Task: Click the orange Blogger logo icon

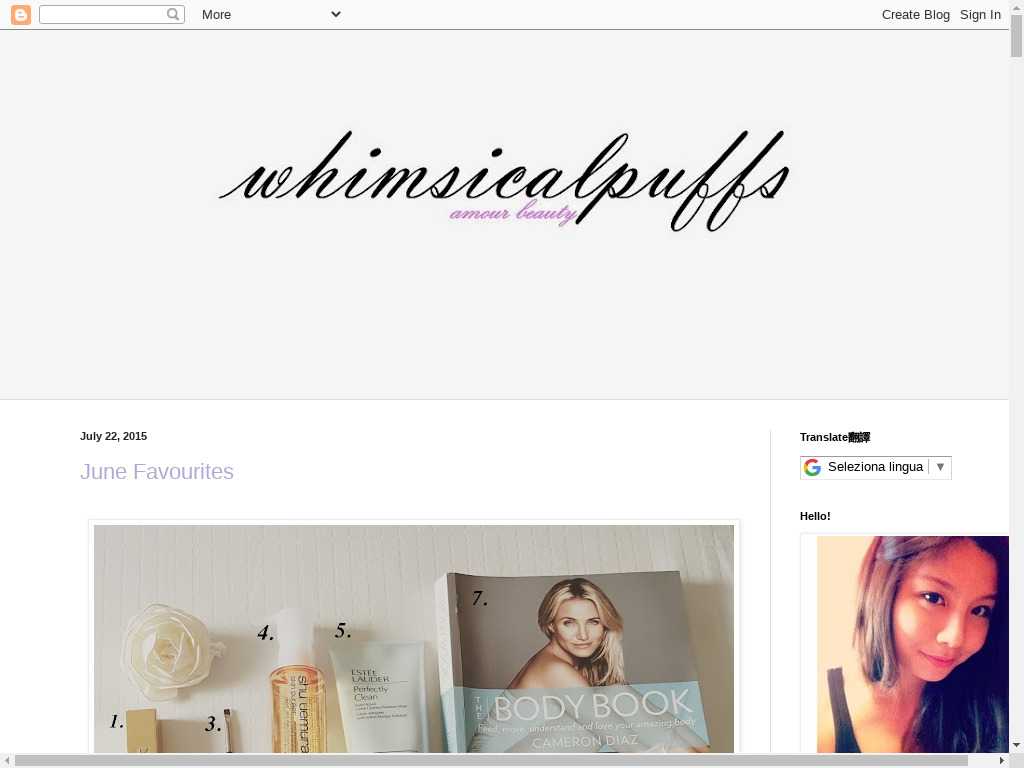Action: [21, 15]
